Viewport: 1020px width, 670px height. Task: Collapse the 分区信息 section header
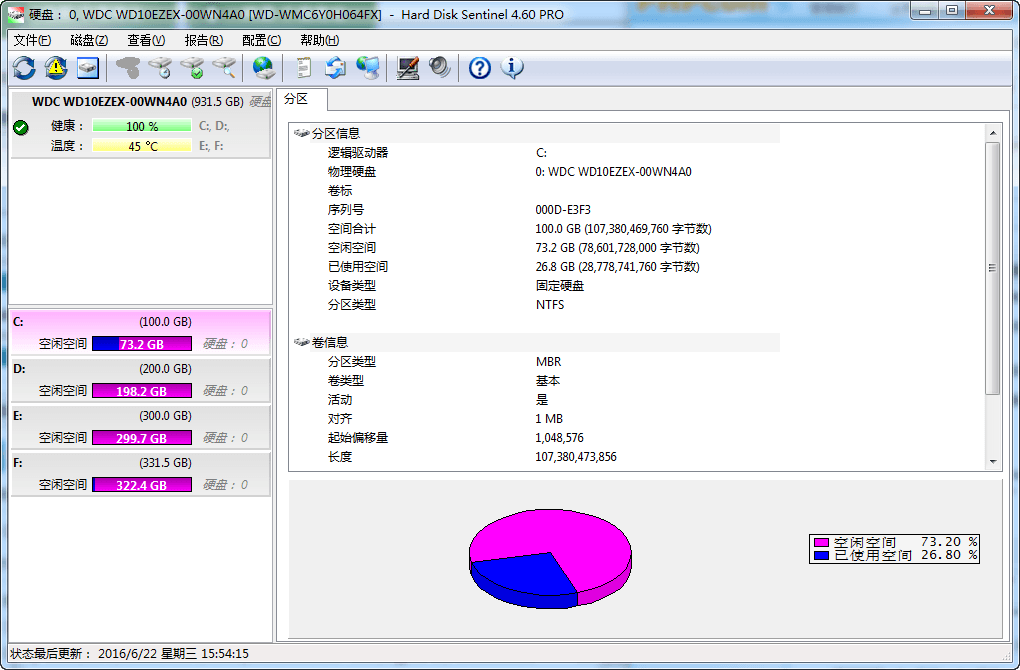(x=535, y=133)
